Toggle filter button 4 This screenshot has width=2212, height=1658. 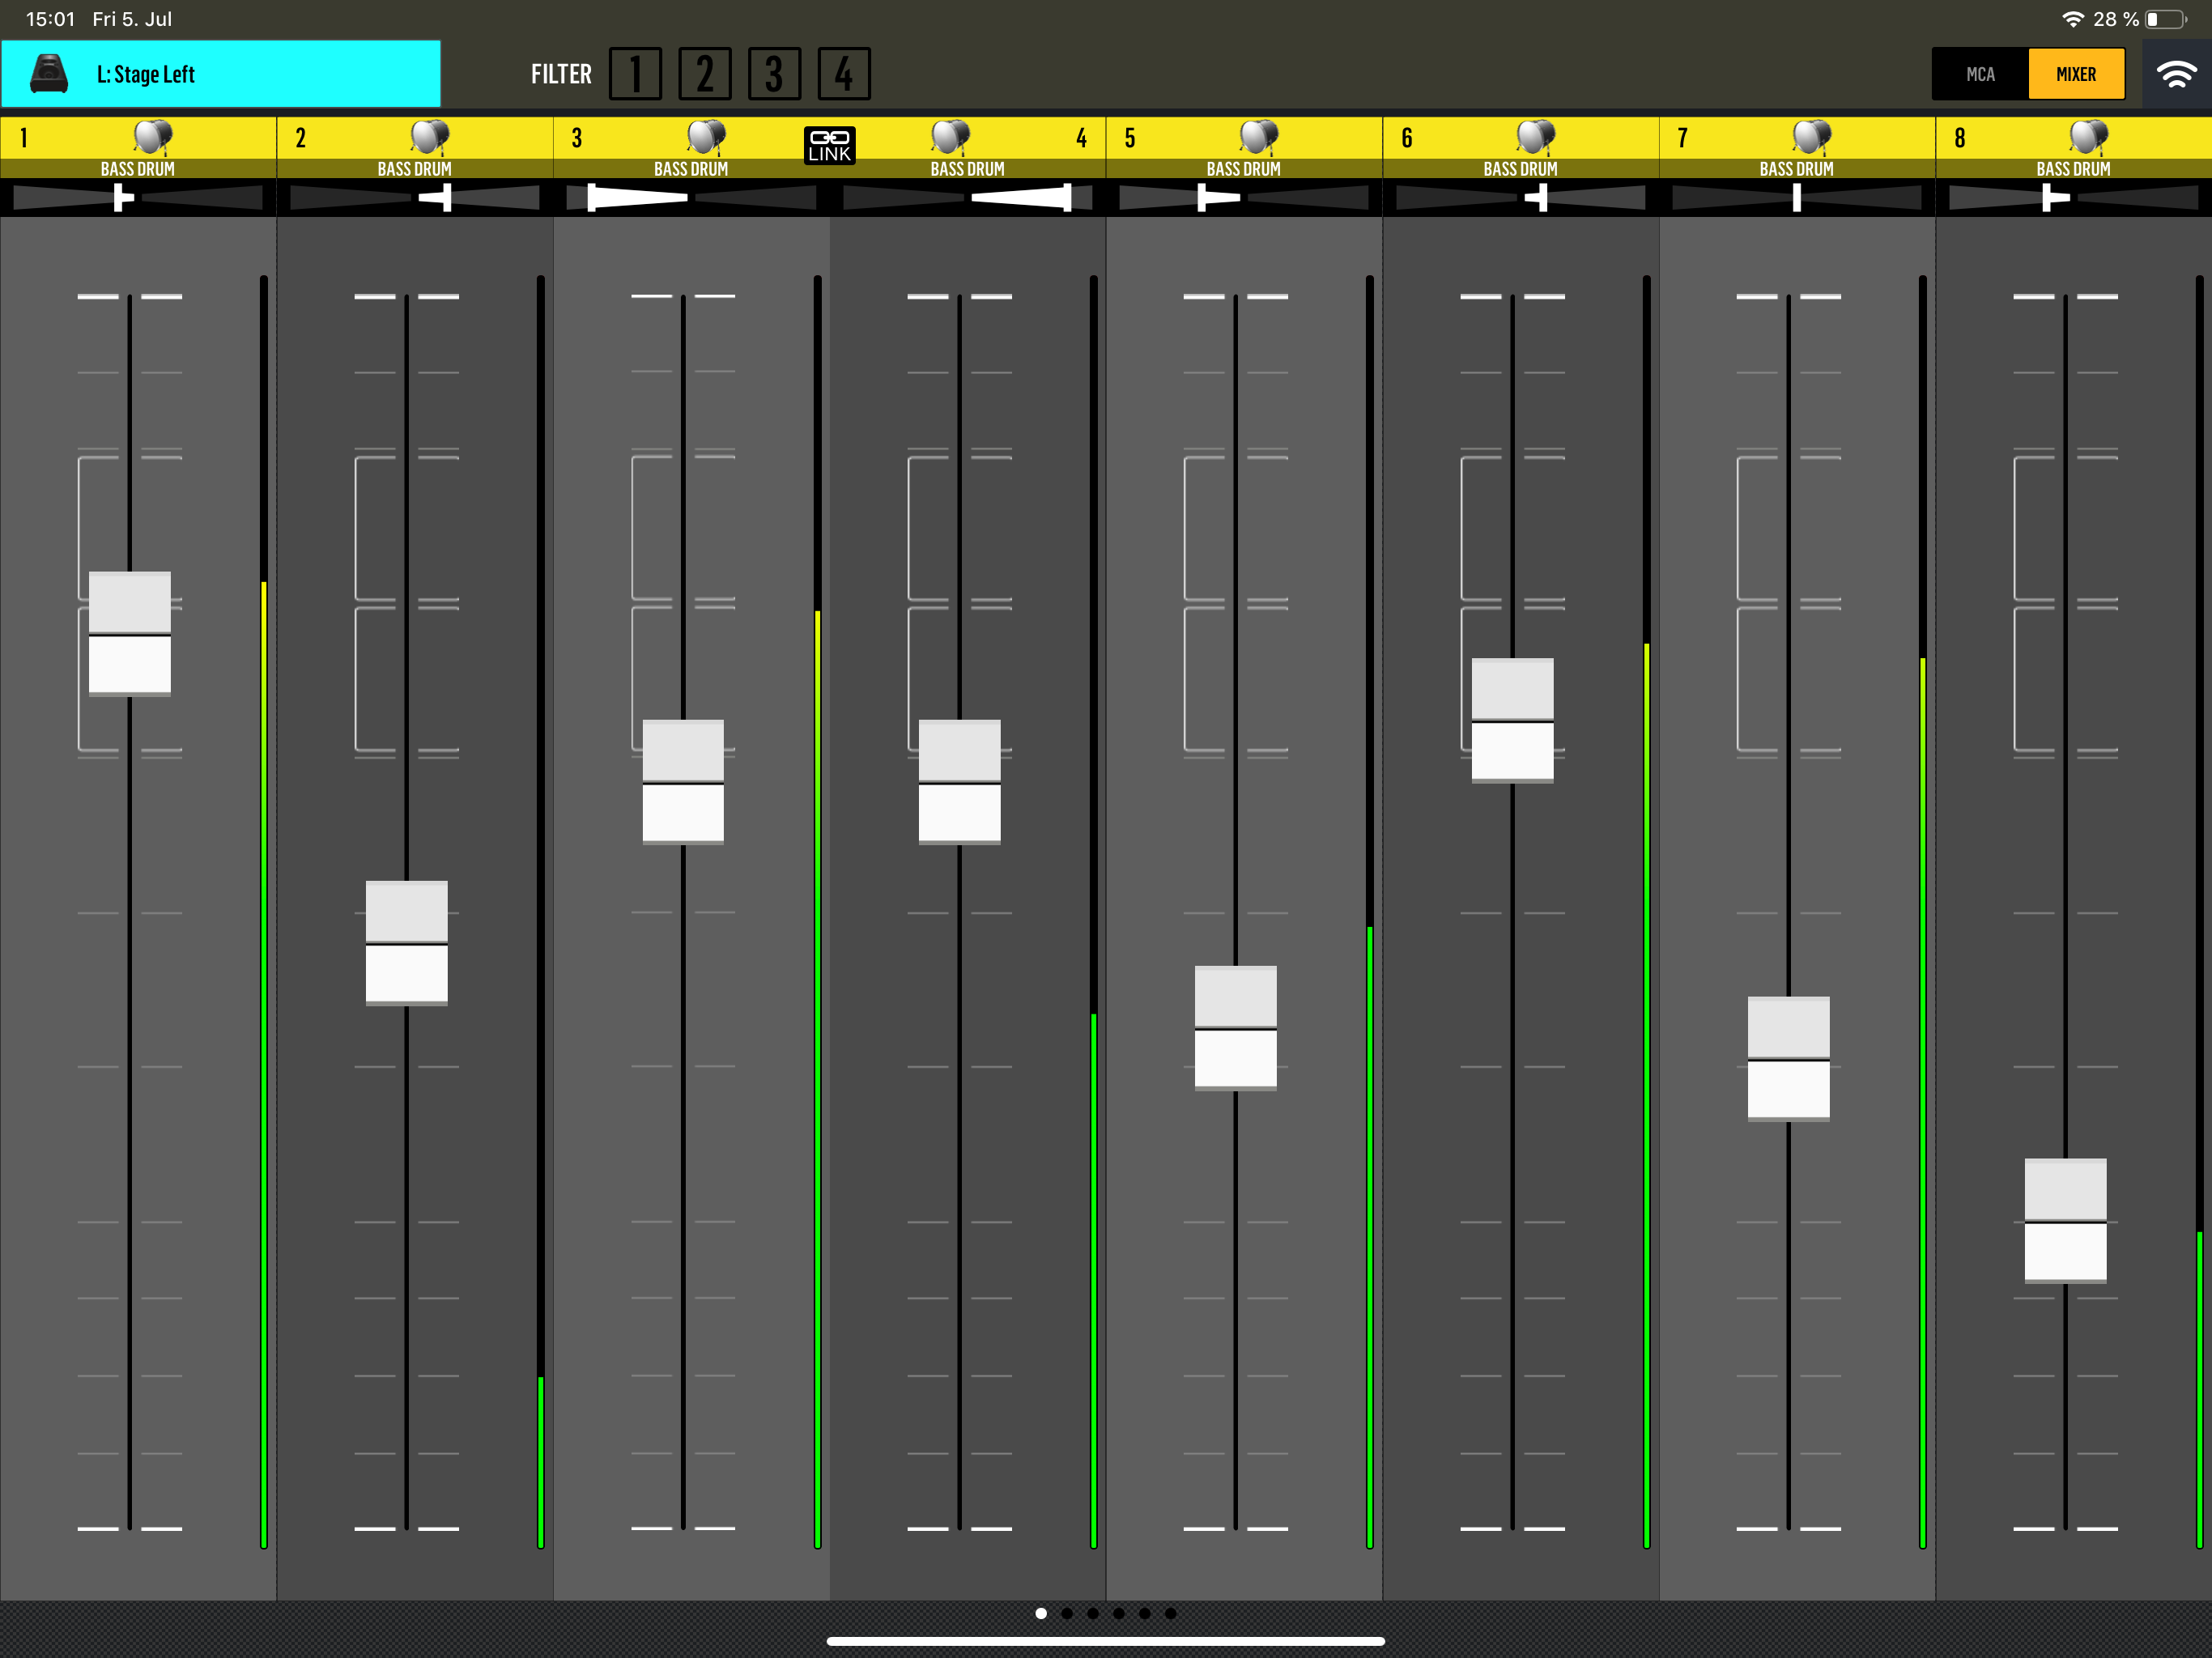click(x=844, y=74)
